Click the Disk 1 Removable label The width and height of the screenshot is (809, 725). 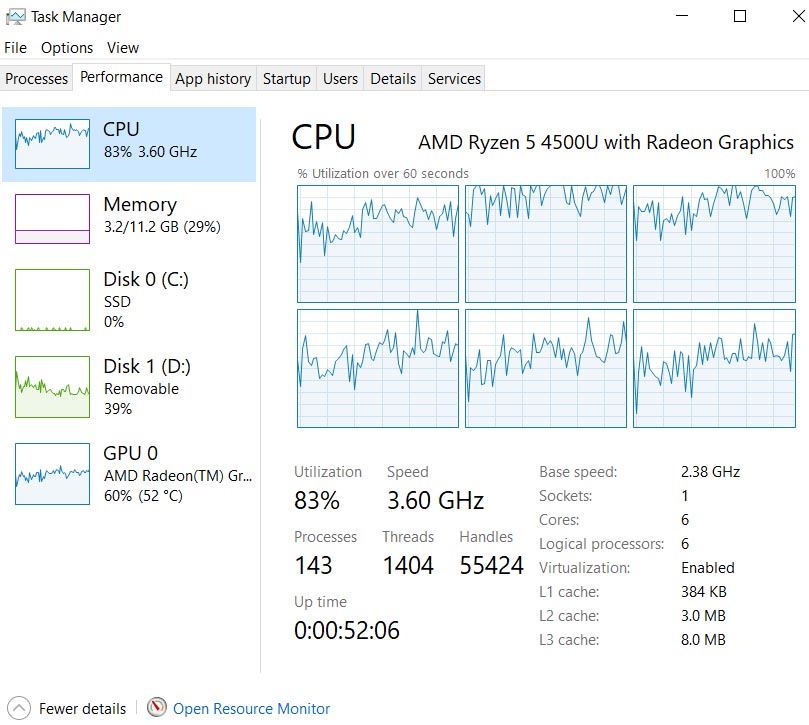141,389
